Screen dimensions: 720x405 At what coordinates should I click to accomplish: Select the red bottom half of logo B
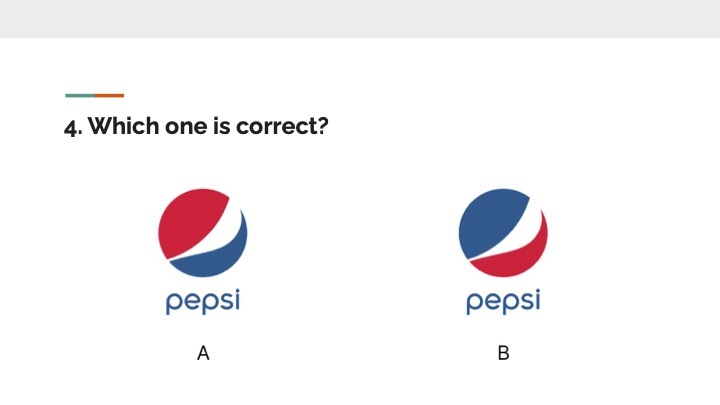tap(520, 258)
